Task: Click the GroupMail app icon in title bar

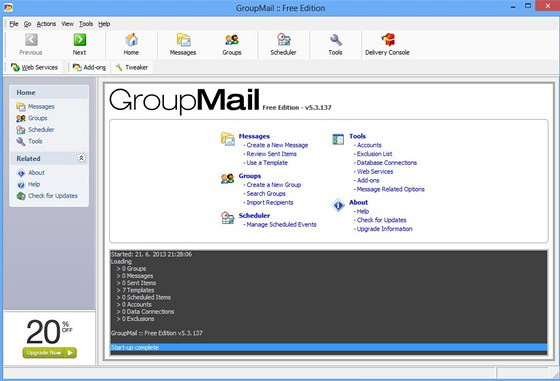Action: [x=8, y=7]
